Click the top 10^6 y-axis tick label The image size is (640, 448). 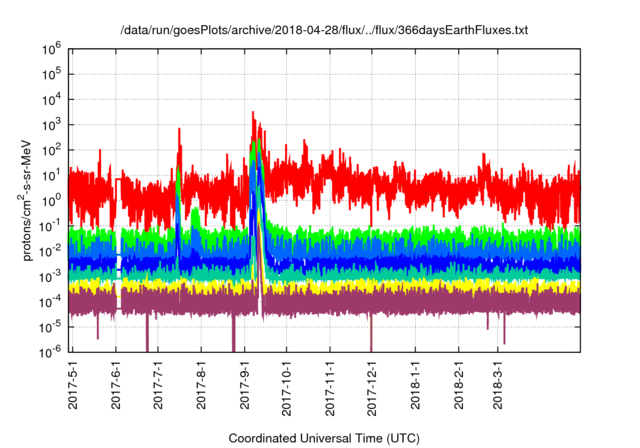tap(52, 48)
